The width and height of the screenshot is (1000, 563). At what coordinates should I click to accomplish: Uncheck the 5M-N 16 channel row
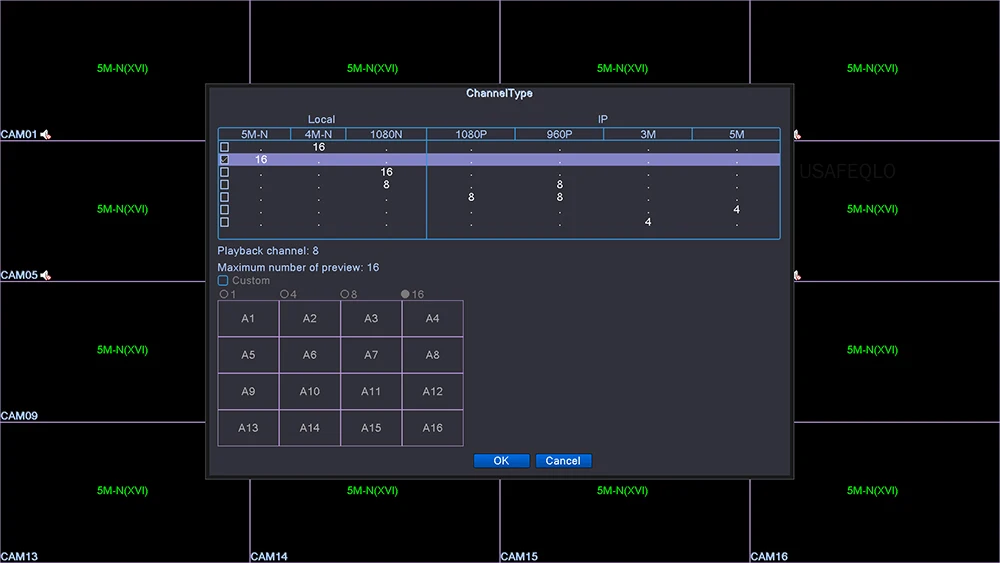[x=224, y=159]
